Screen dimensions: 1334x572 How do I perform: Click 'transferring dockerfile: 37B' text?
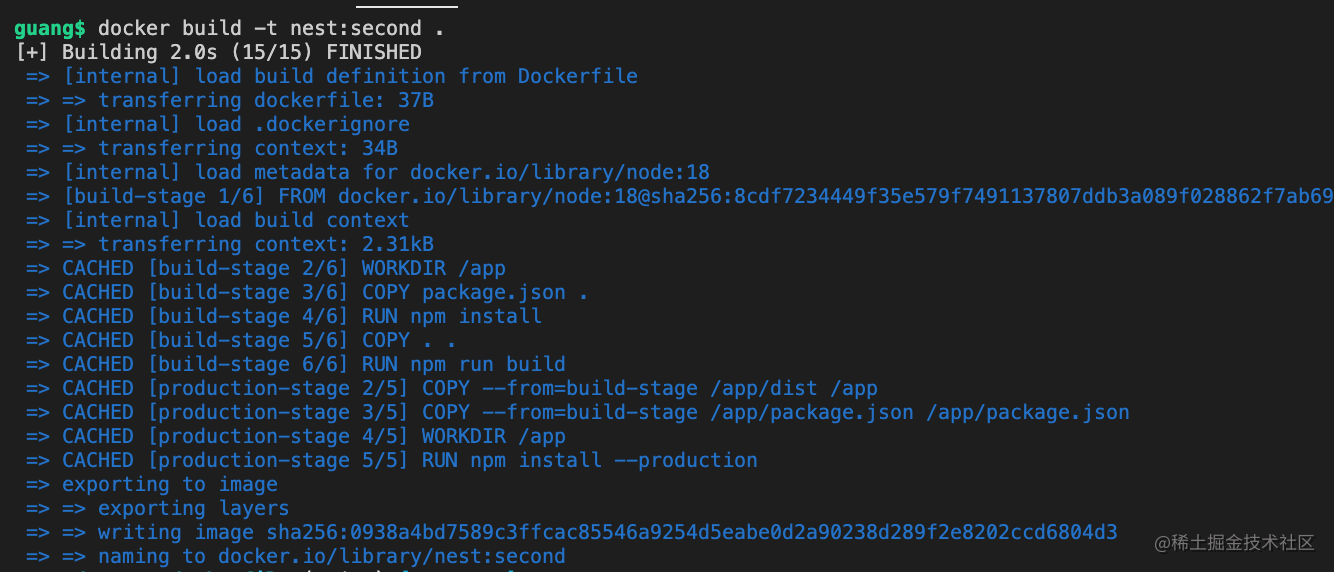265,100
